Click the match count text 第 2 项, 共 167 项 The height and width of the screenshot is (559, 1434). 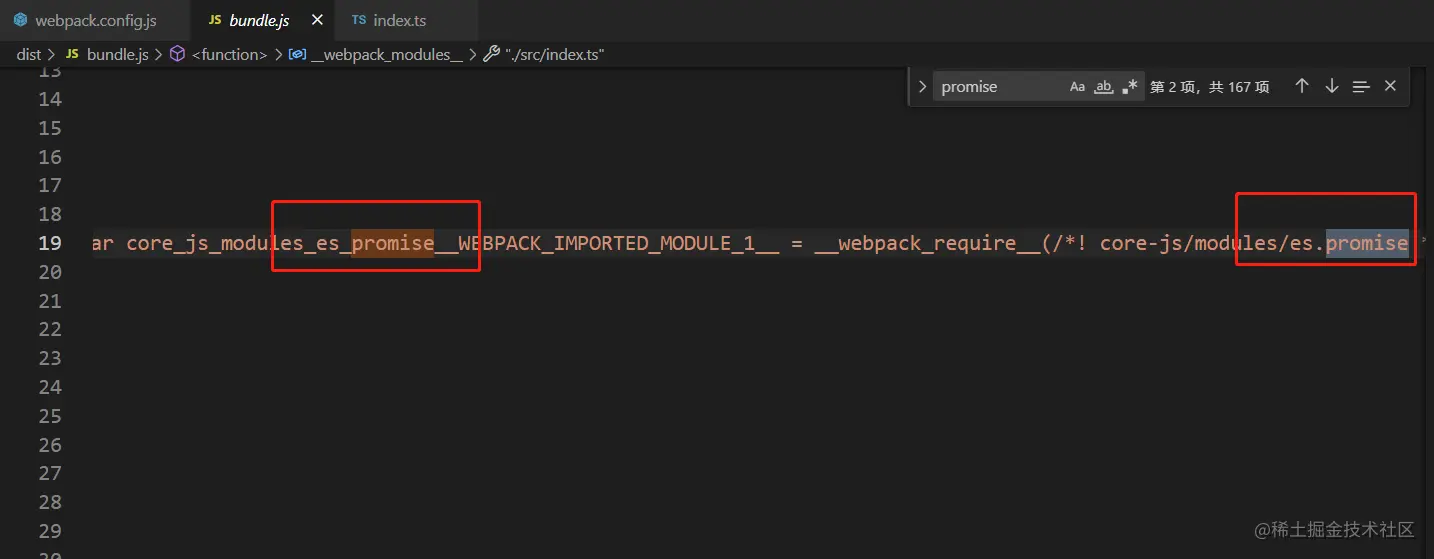(x=1210, y=87)
